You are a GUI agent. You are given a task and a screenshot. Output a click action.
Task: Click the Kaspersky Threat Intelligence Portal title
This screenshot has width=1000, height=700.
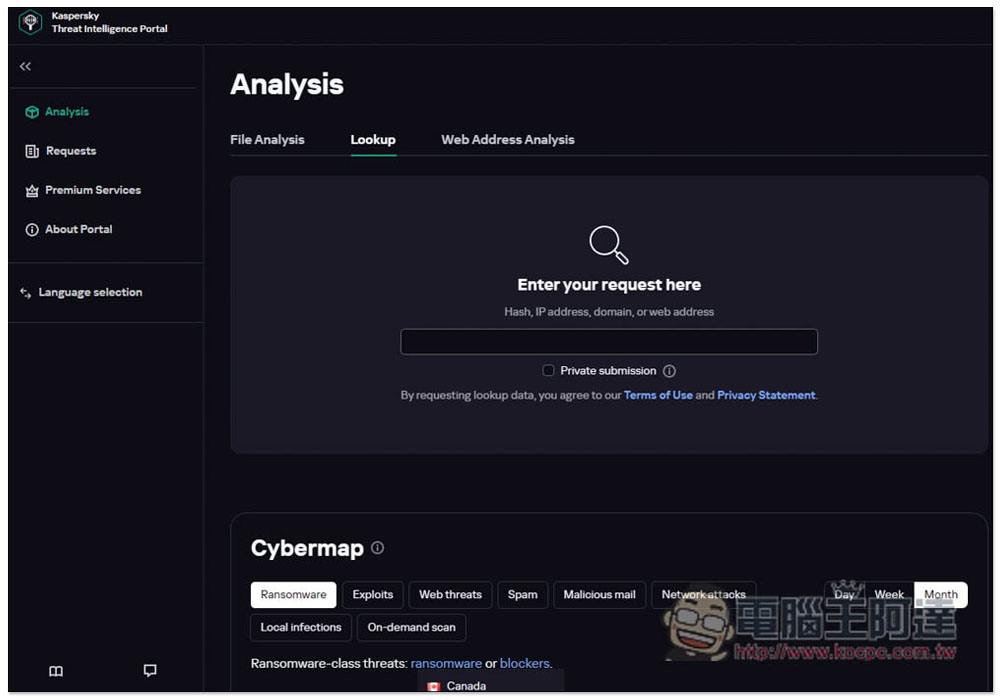click(x=109, y=22)
